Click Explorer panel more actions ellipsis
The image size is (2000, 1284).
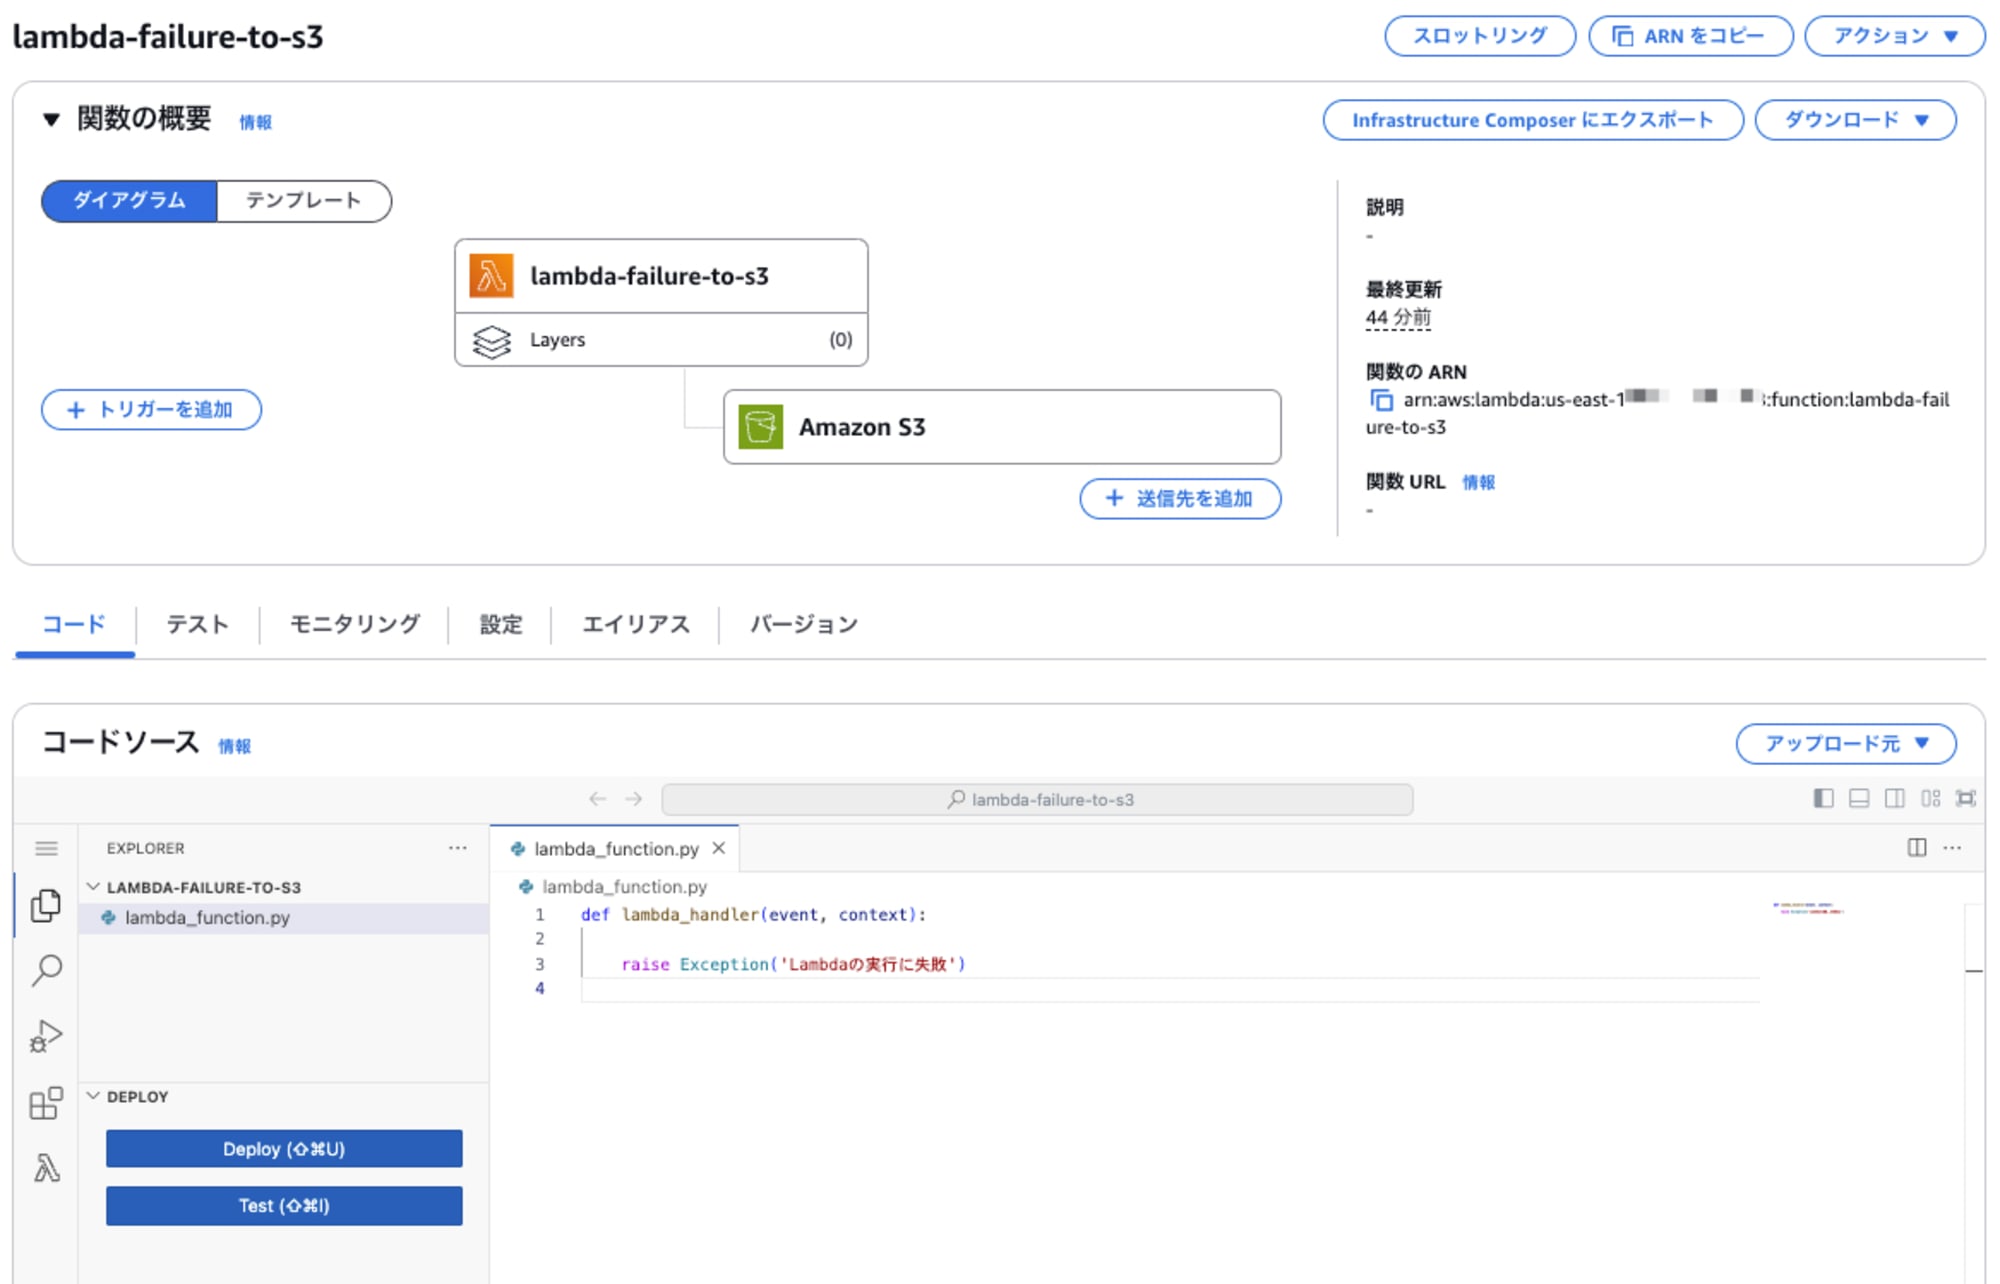coord(458,848)
